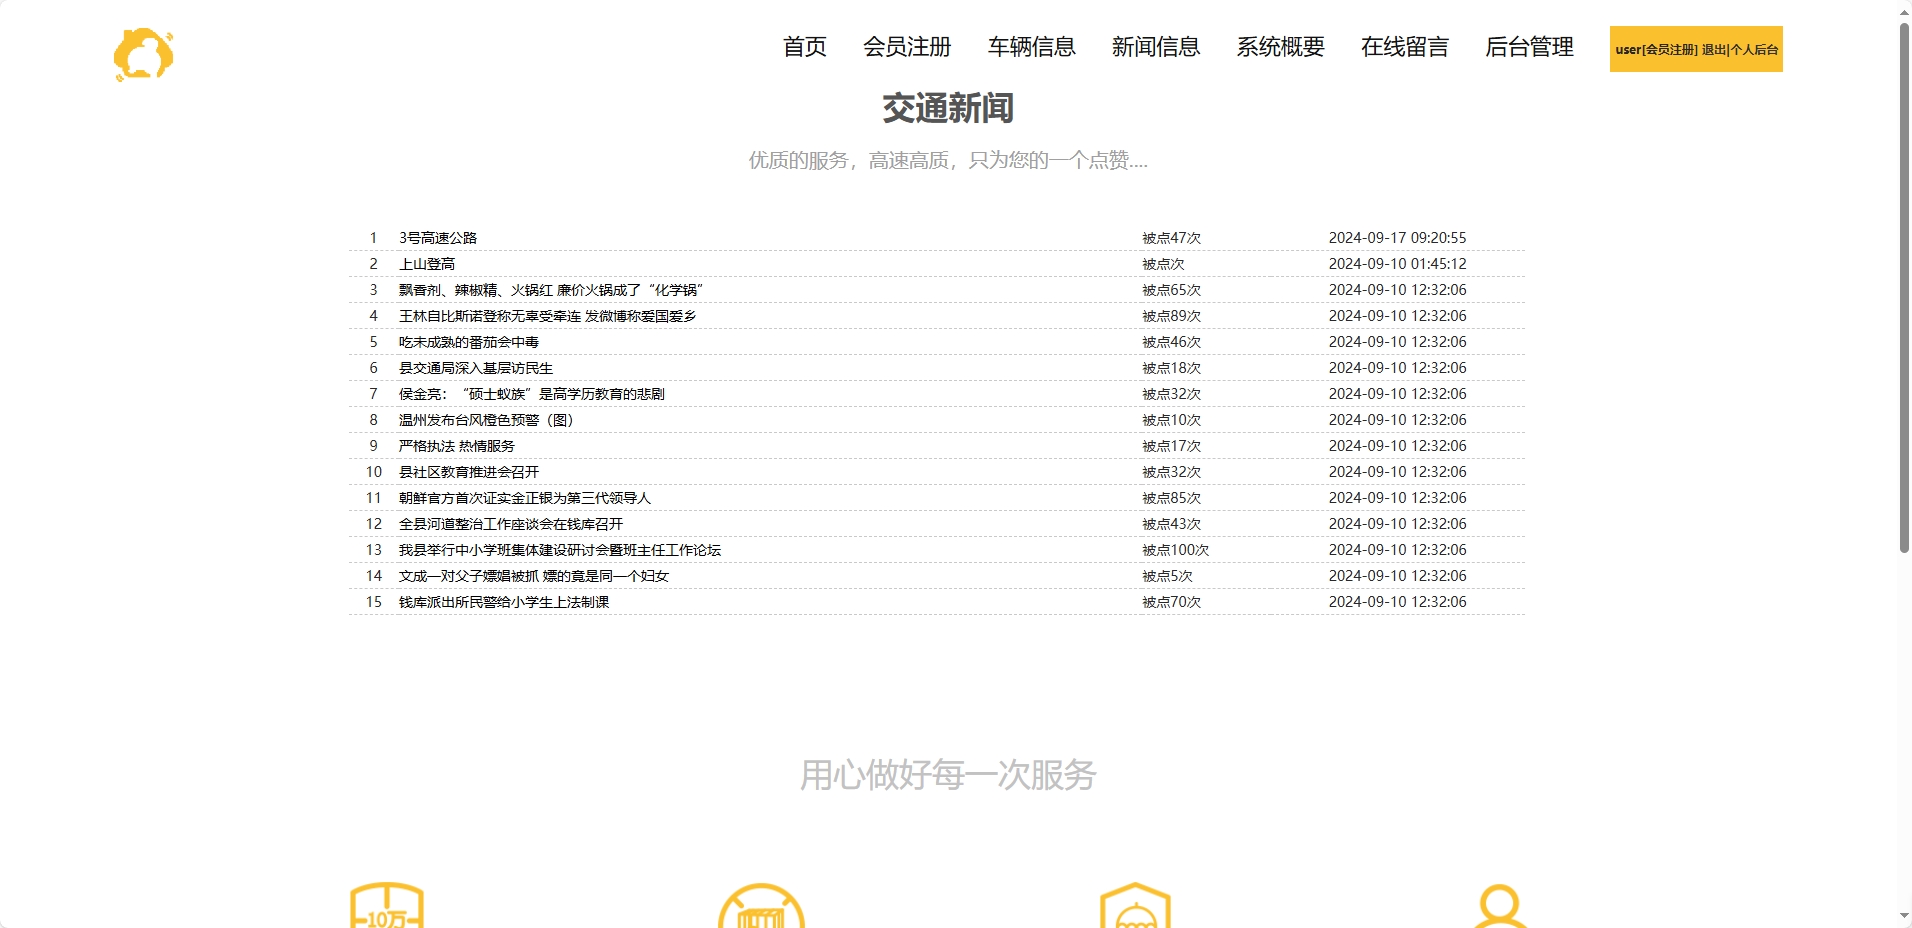
Task: Open the article 钱库派出所民警给小学生上法制课
Action: click(x=503, y=602)
